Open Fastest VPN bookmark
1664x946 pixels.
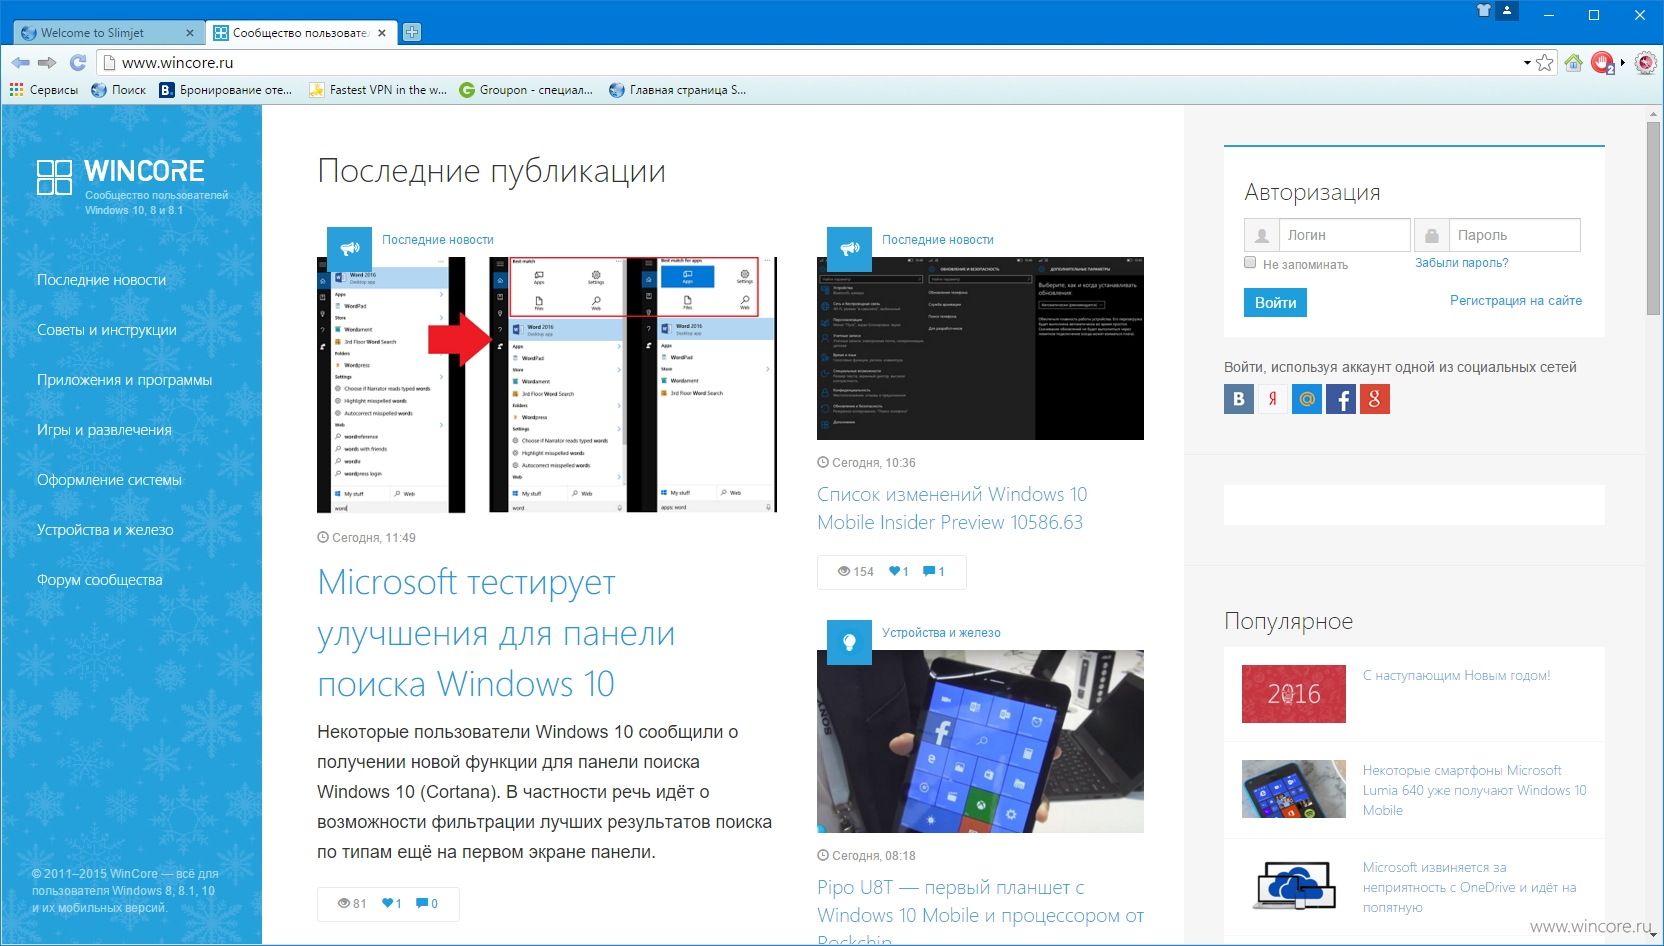pos(378,90)
